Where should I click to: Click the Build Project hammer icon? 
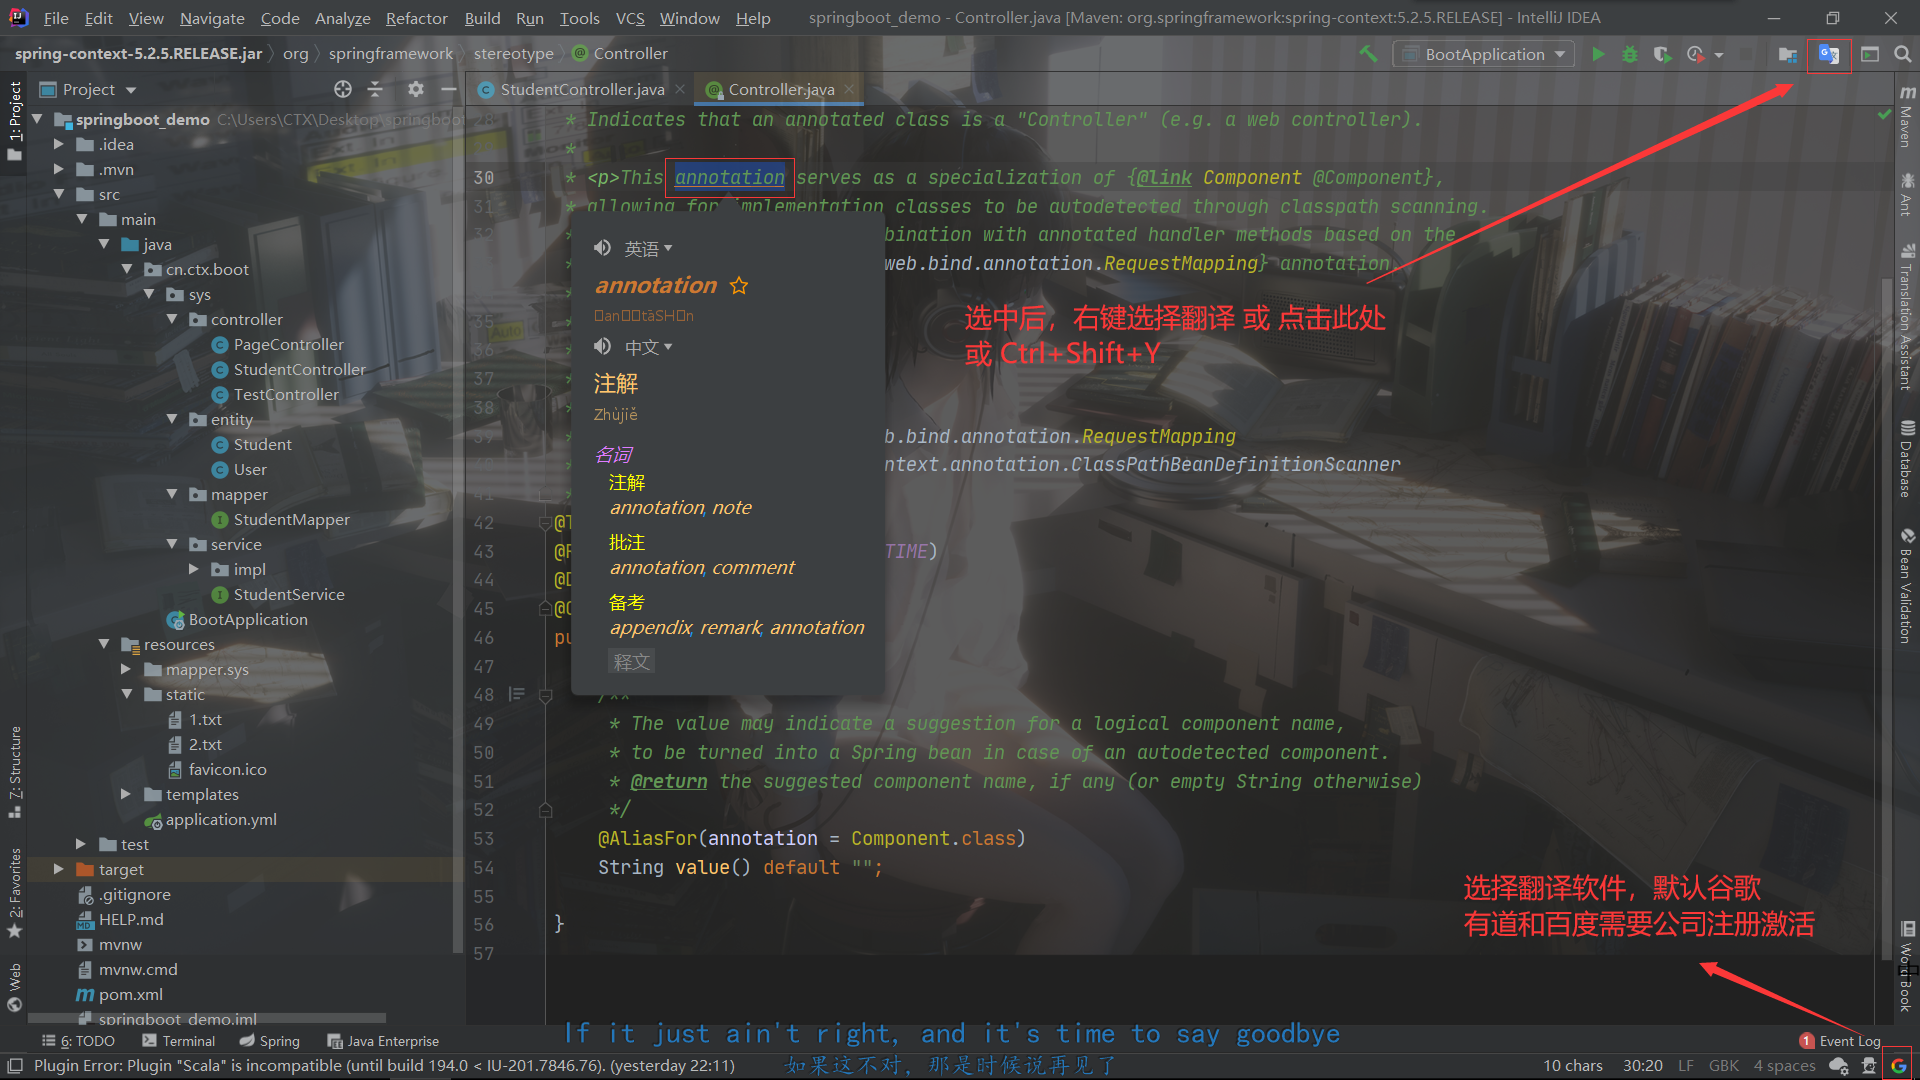click(x=1368, y=54)
